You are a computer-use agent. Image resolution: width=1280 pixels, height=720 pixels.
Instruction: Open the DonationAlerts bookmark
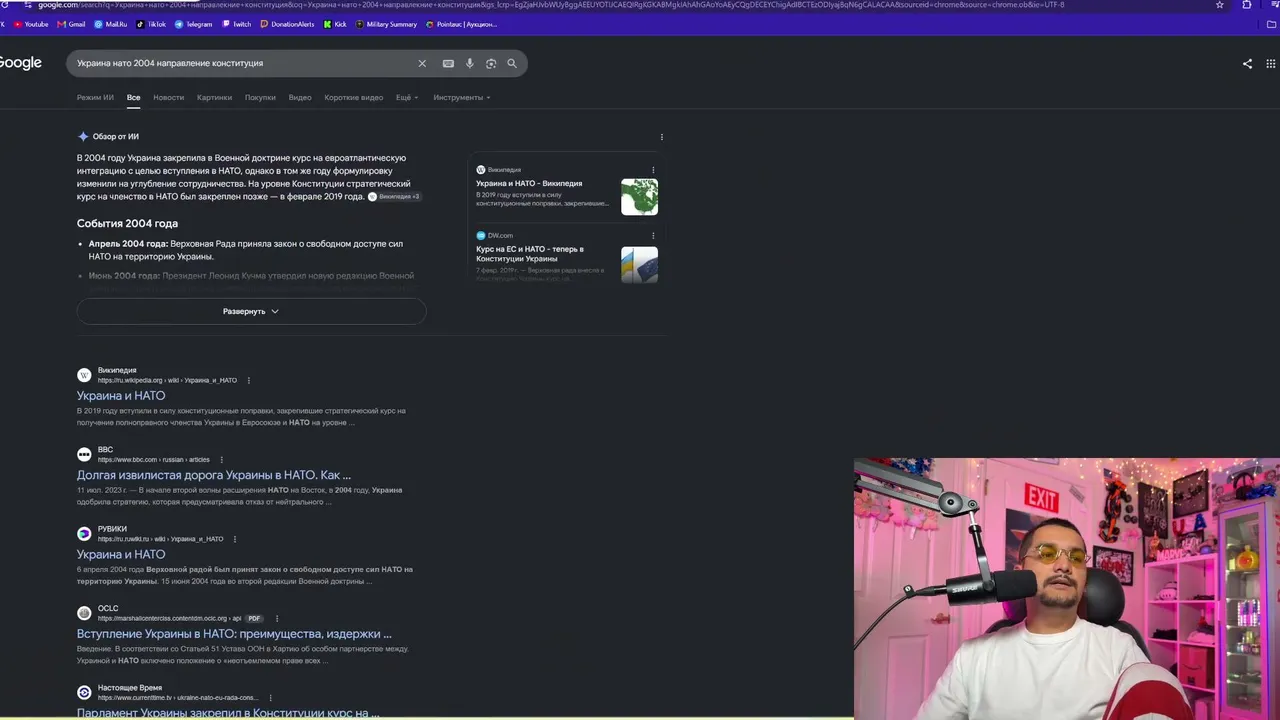pos(289,24)
